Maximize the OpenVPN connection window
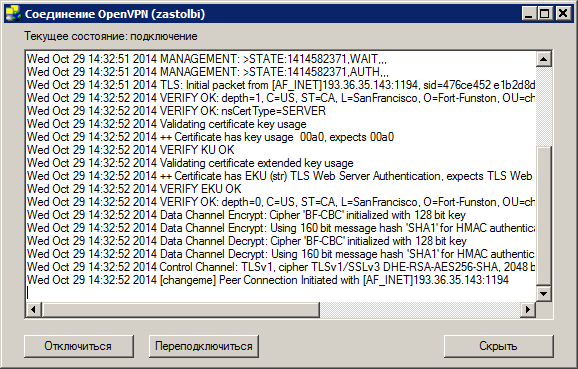The width and height of the screenshot is (578, 369). coord(544,14)
